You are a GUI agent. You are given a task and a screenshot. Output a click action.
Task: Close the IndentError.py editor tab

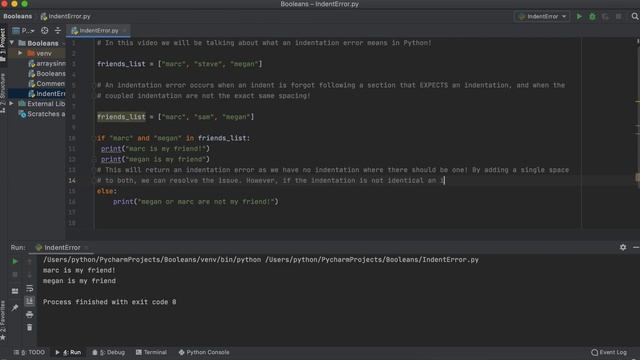124,31
